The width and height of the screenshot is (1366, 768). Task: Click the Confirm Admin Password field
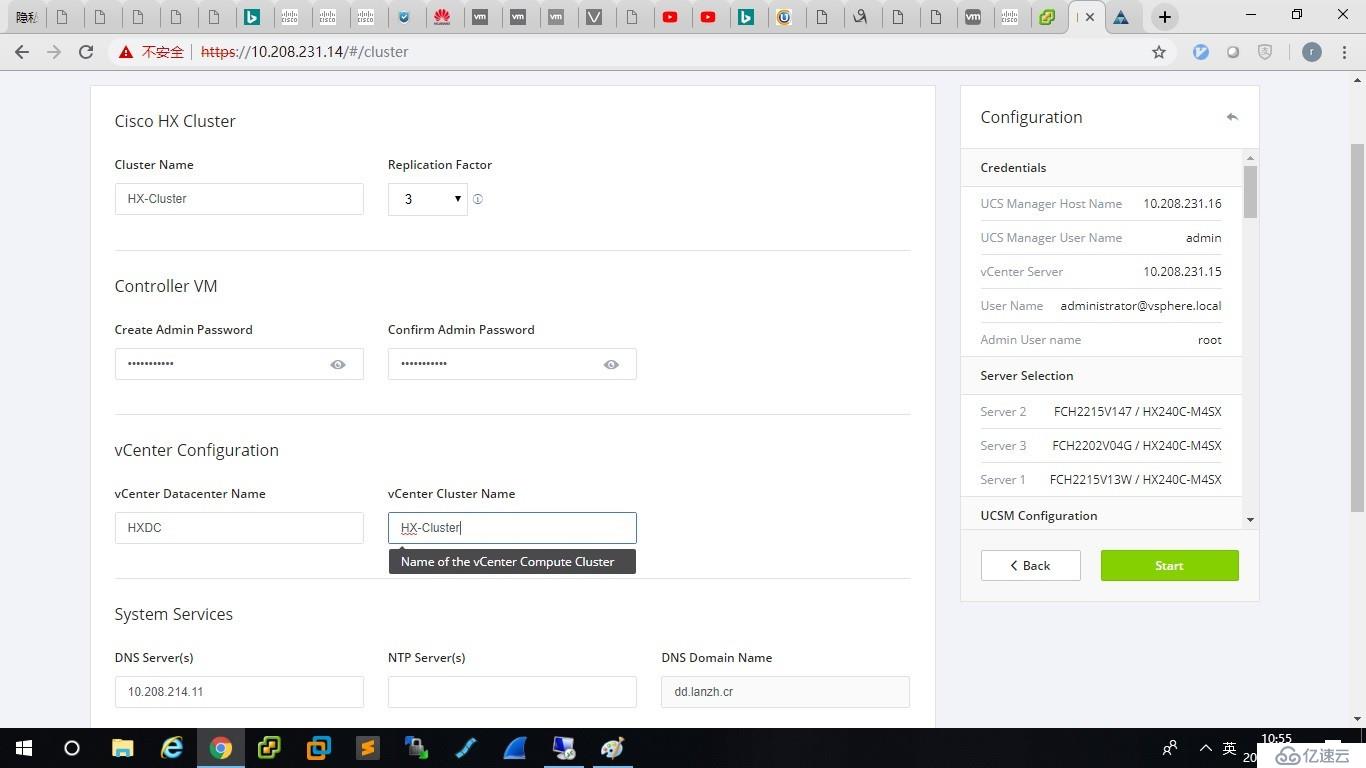click(512, 364)
